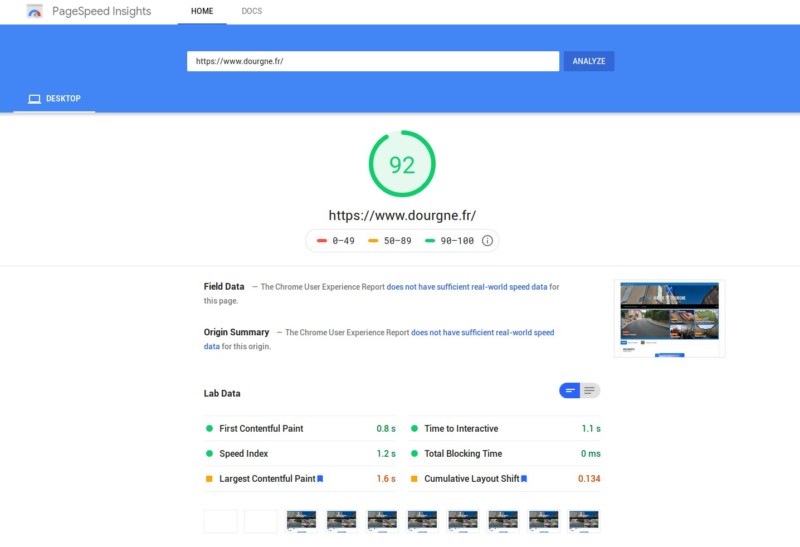Select the third filmstrip frame
800x547 pixels.
302,521
